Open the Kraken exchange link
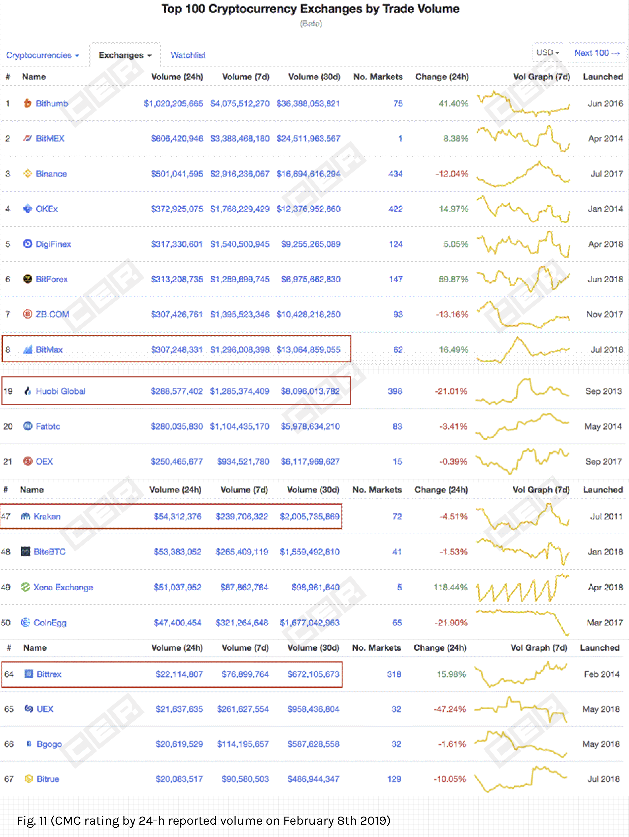 click(47, 516)
